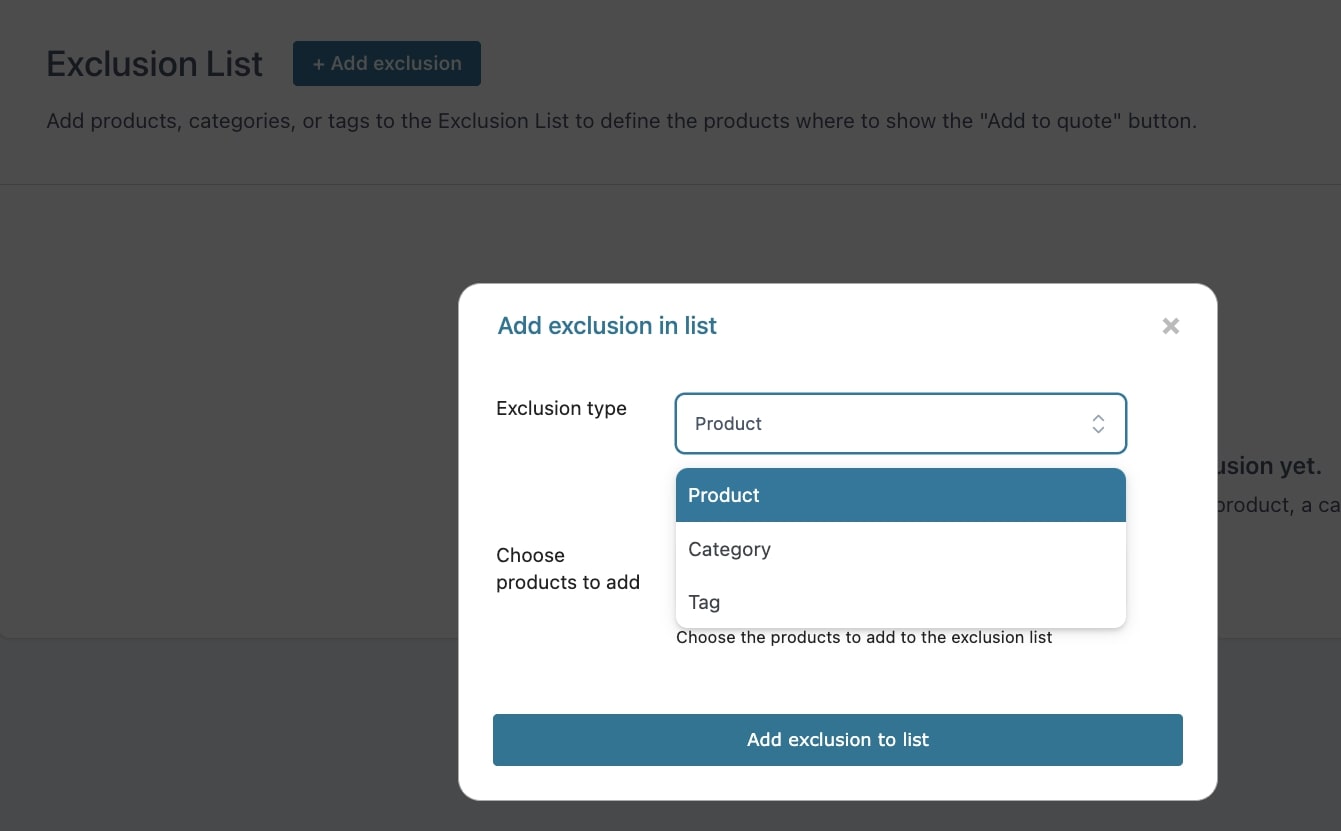
Task: Click the up-down chevron in Exclusion type
Action: click(1097, 424)
